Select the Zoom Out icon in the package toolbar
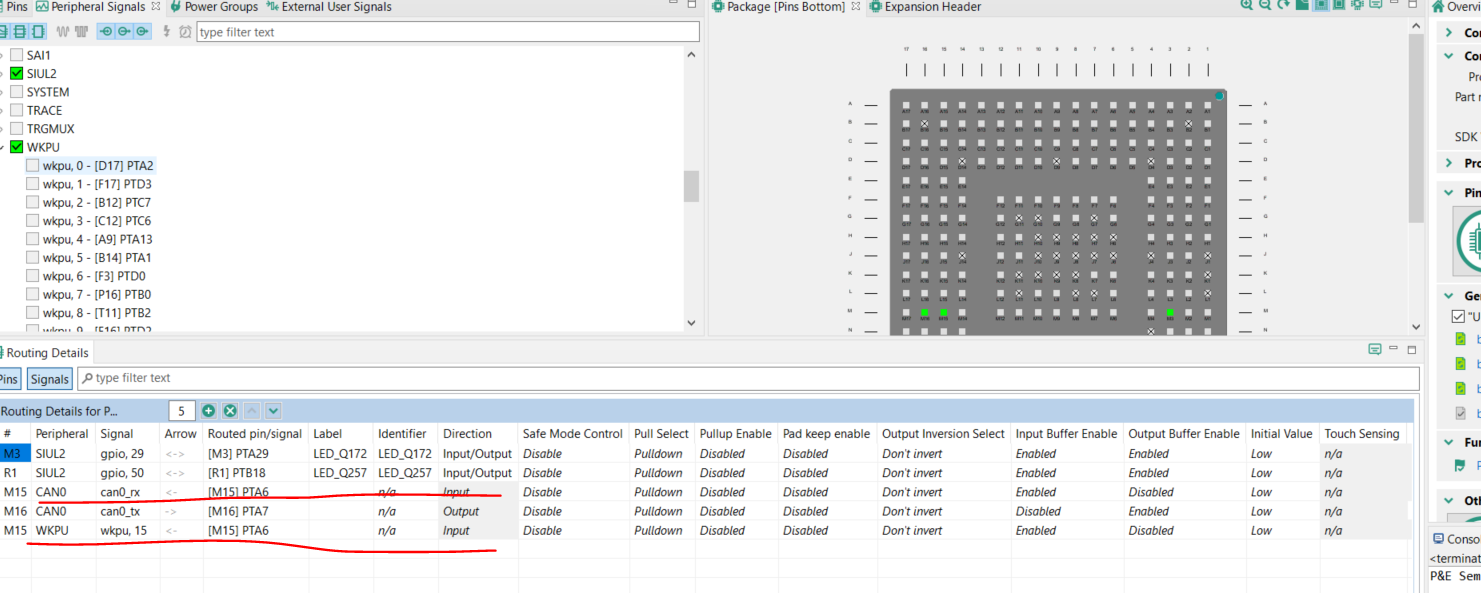This screenshot has height=593, width=1481. click(1263, 6)
